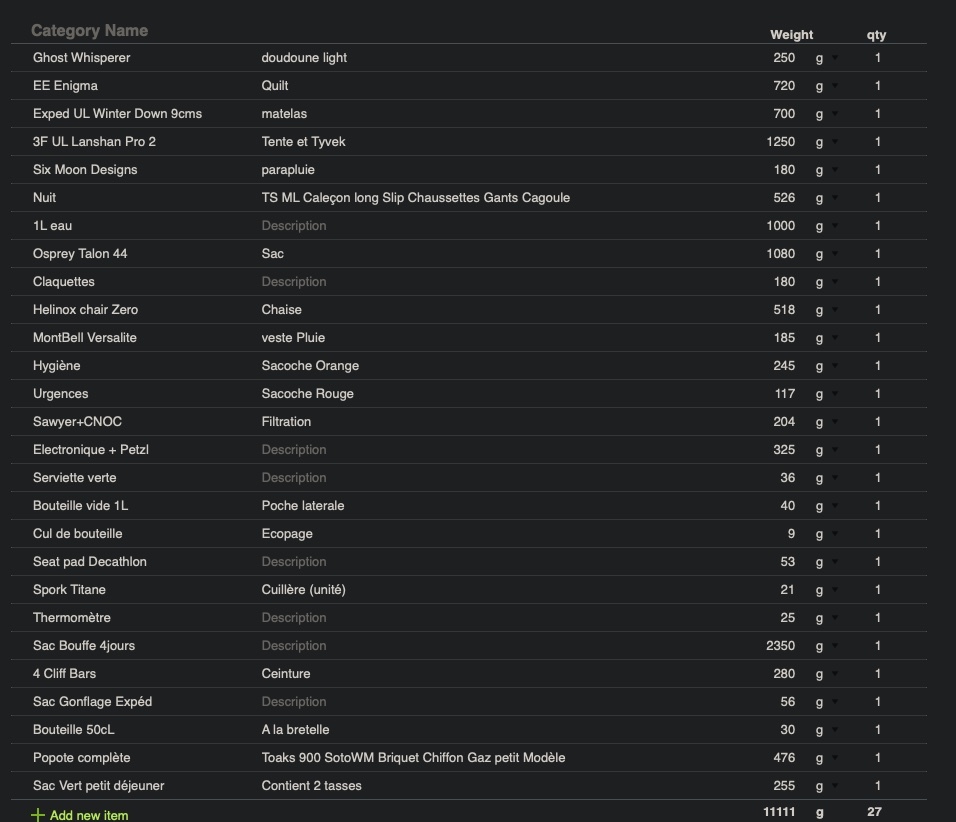This screenshot has width=956, height=822.
Task: Click the quantity field for Six Moon Designs
Action: 877,170
